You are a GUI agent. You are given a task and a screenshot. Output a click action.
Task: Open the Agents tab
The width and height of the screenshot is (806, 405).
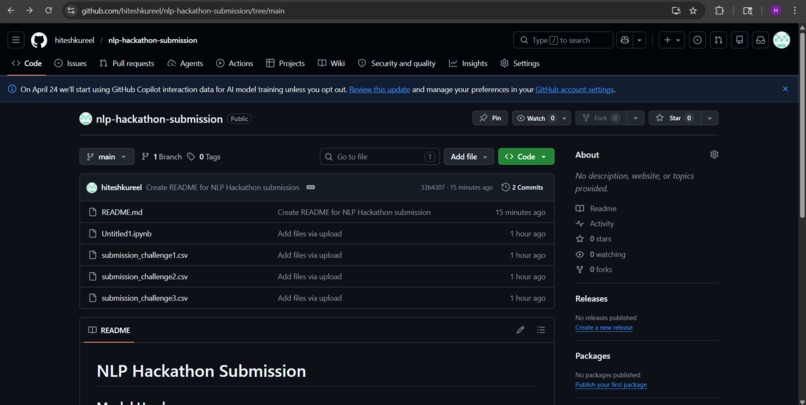pyautogui.click(x=185, y=63)
